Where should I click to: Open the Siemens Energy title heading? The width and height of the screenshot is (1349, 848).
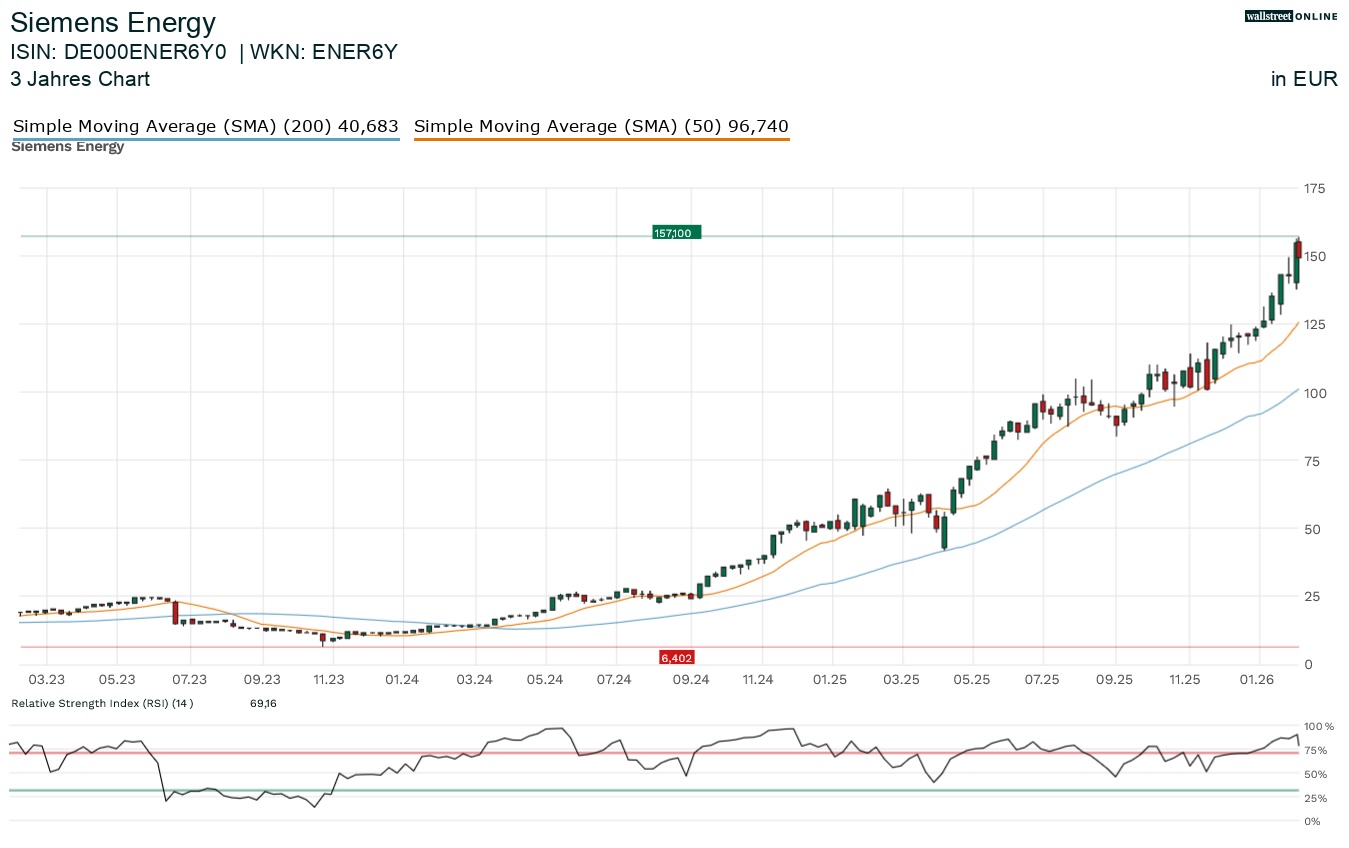tap(113, 22)
